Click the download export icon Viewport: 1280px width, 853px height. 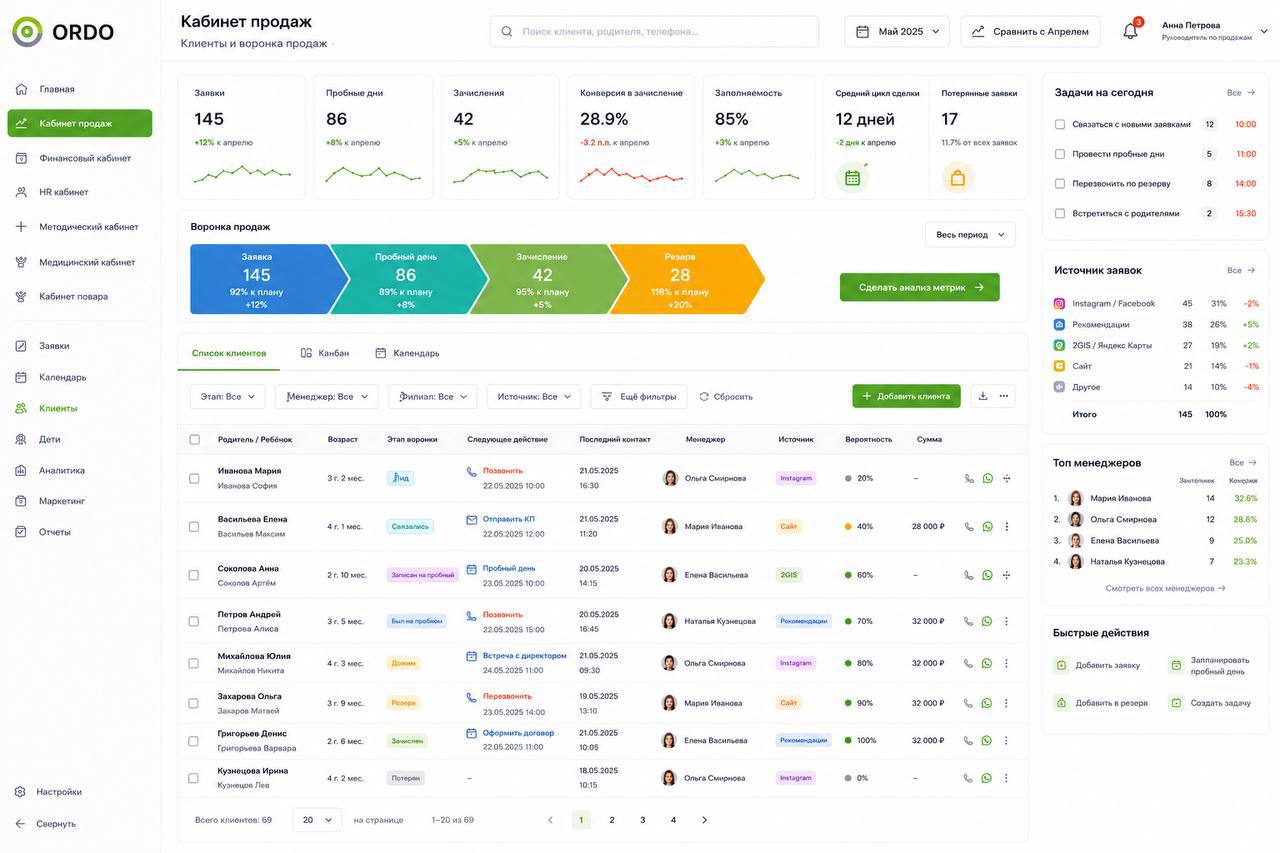(983, 396)
